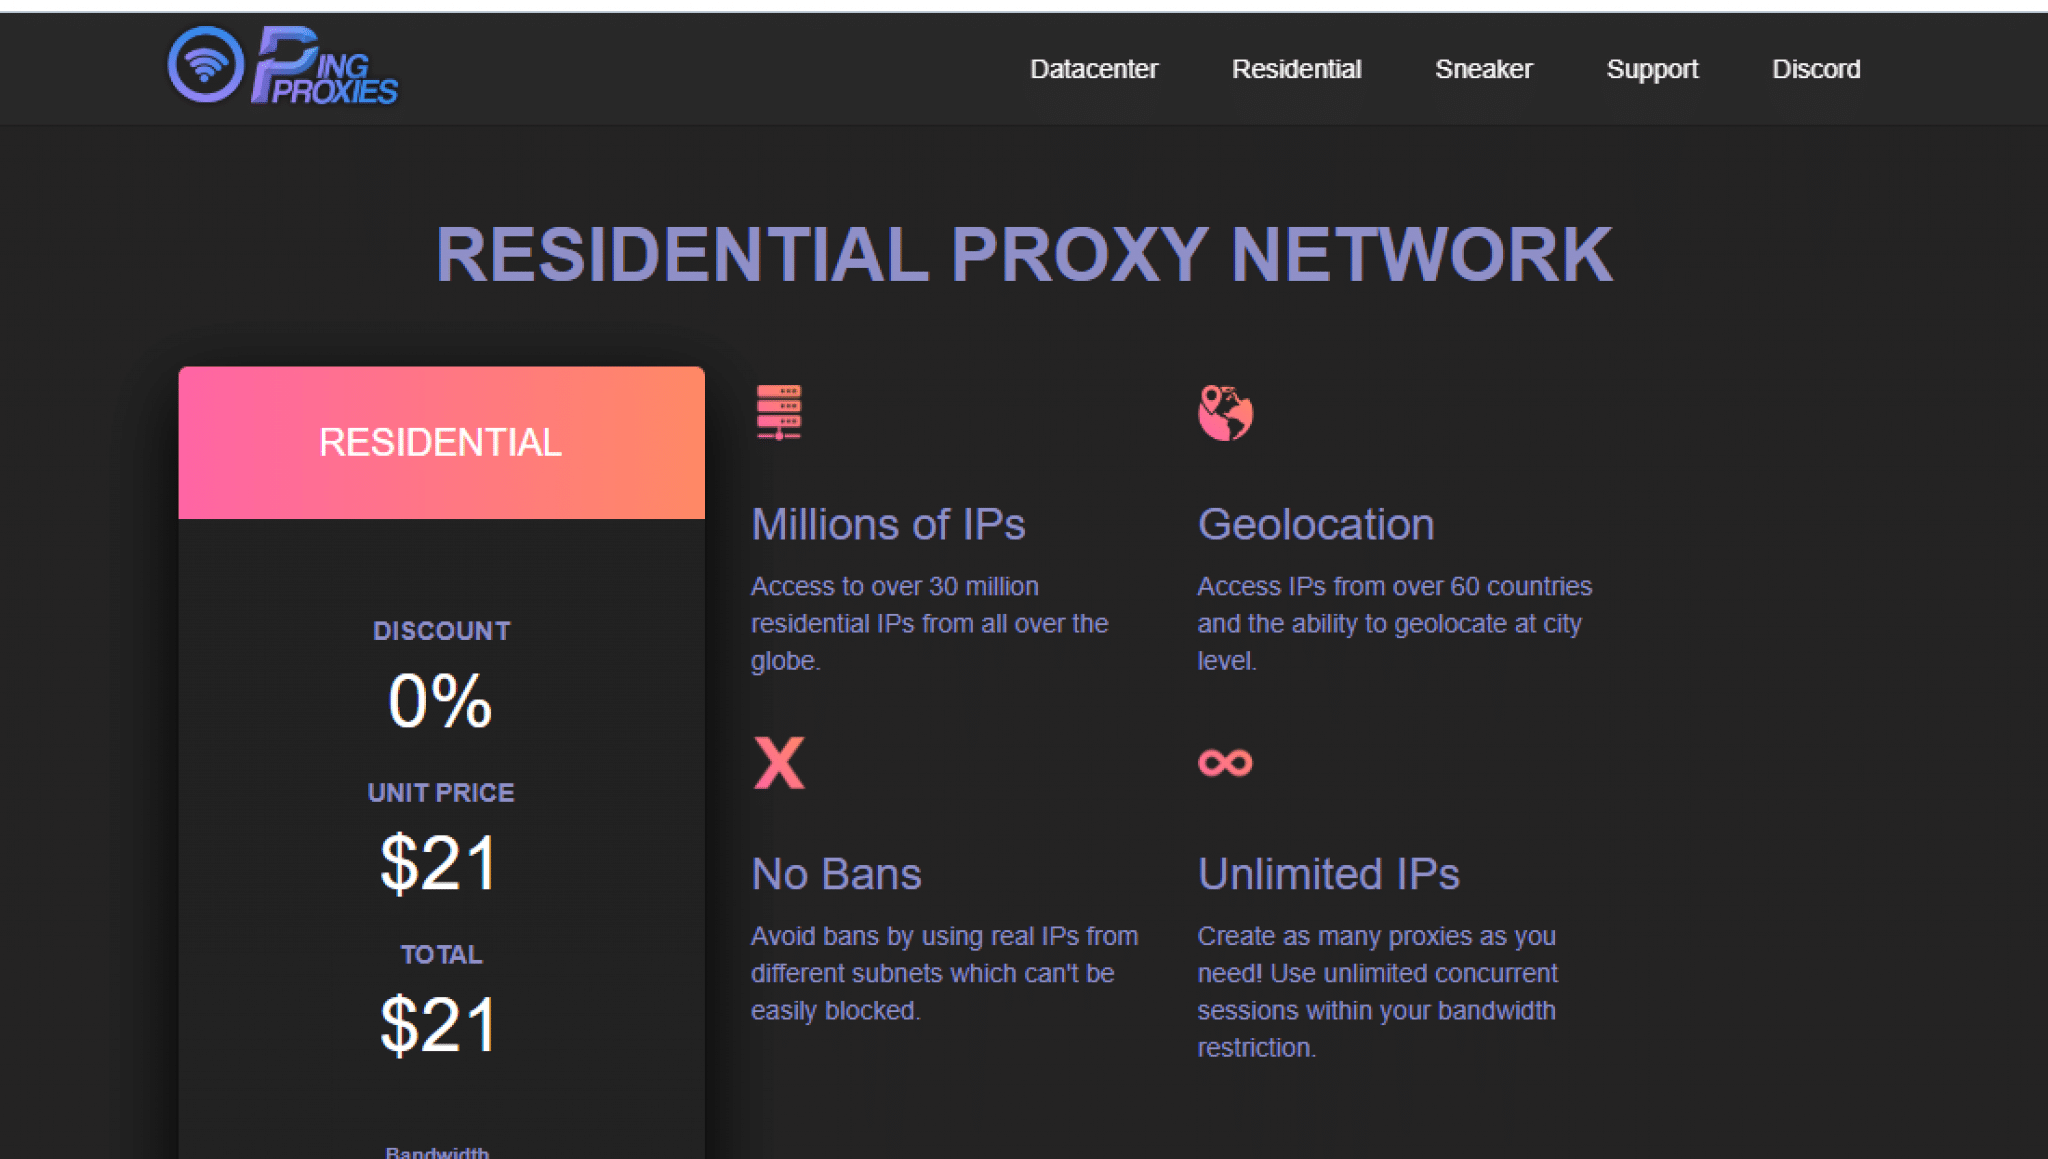Click the Ping Proxies logo text
The width and height of the screenshot is (2048, 1159).
click(324, 66)
